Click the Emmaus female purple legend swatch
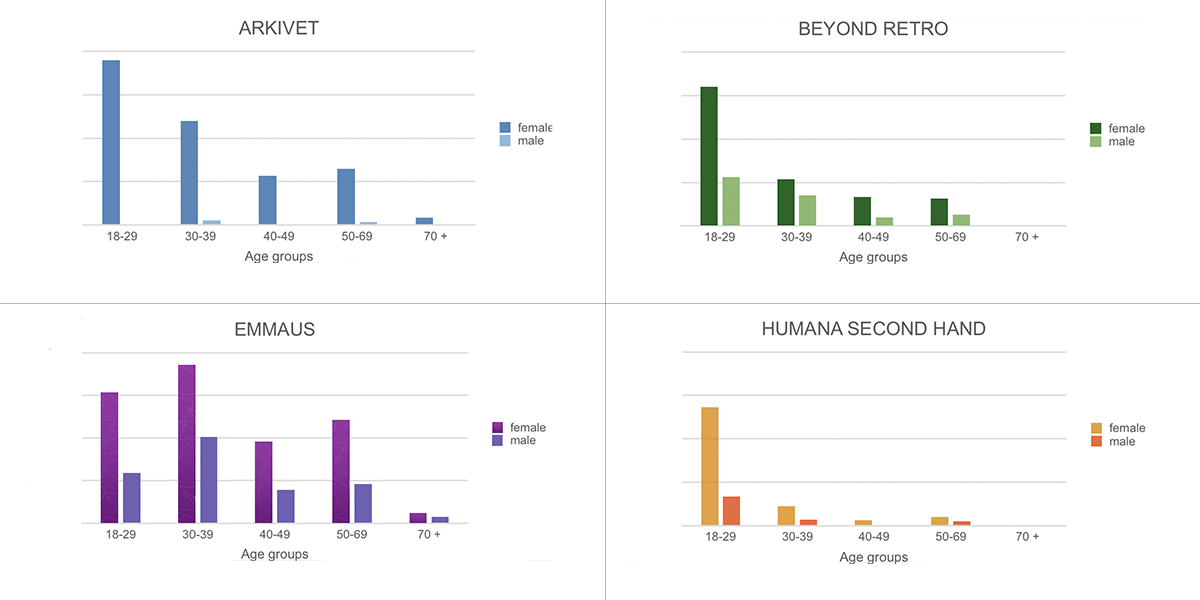Image resolution: width=1200 pixels, height=600 pixels. (498, 428)
